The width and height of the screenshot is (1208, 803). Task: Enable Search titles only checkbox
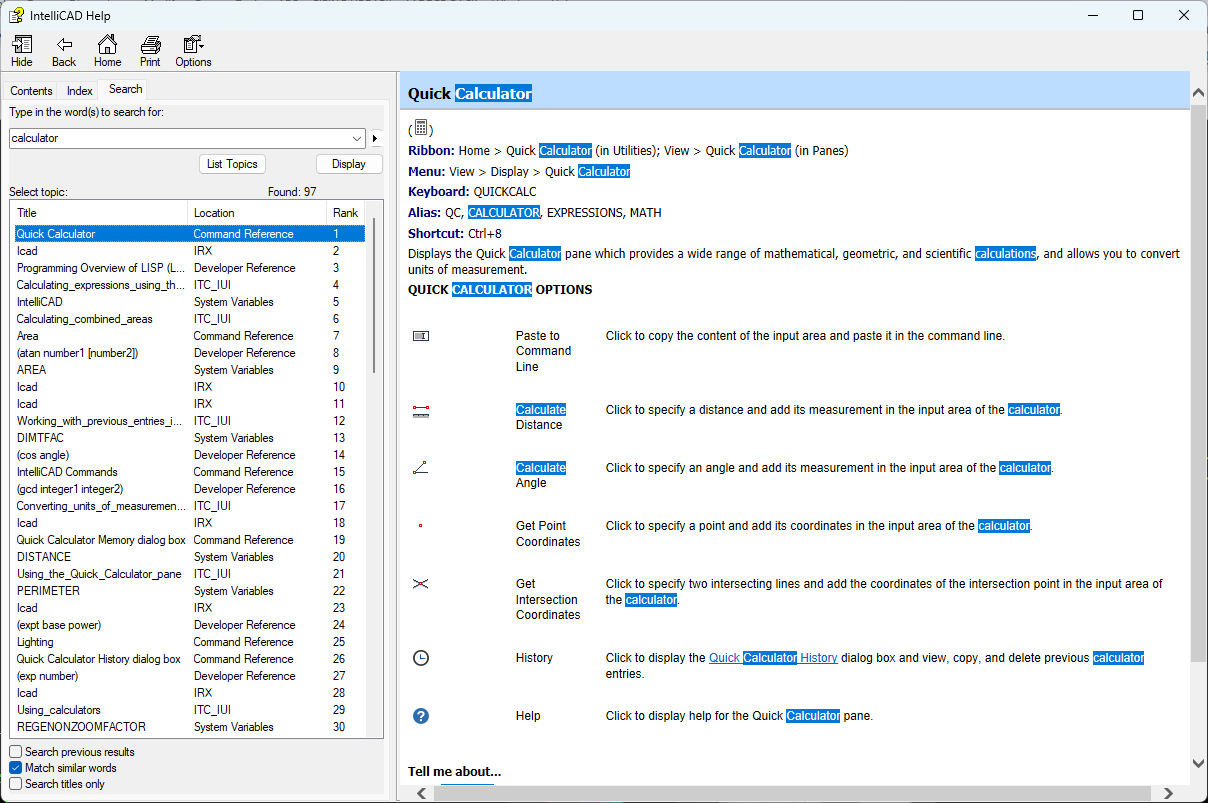[15, 784]
